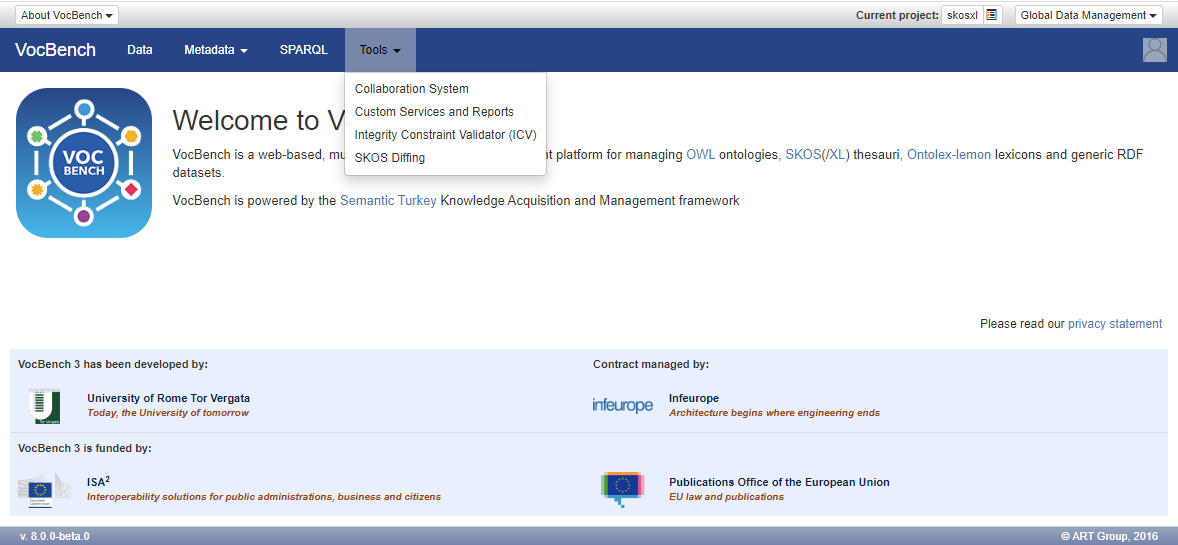Open the SPARQL page
Screen dimensions: 1178x545
304,50
